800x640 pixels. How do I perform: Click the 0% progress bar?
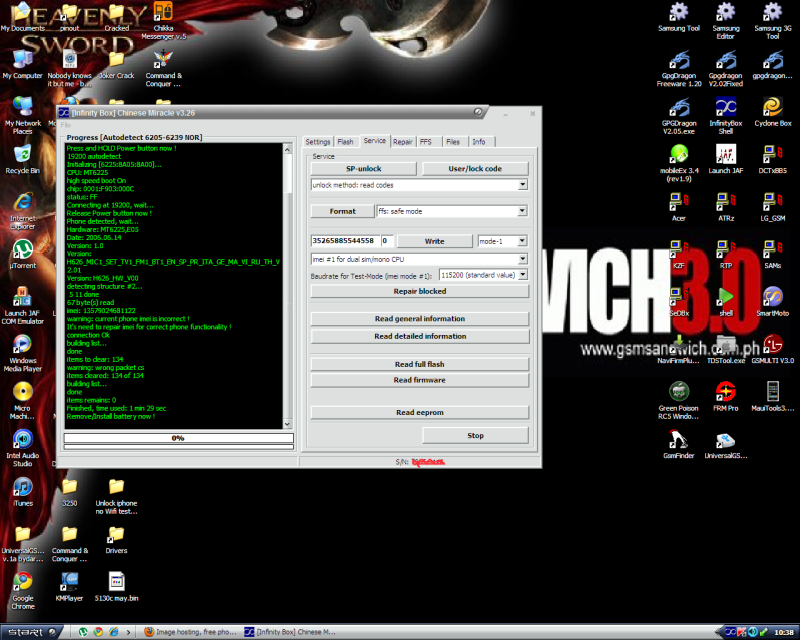pyautogui.click(x=179, y=438)
